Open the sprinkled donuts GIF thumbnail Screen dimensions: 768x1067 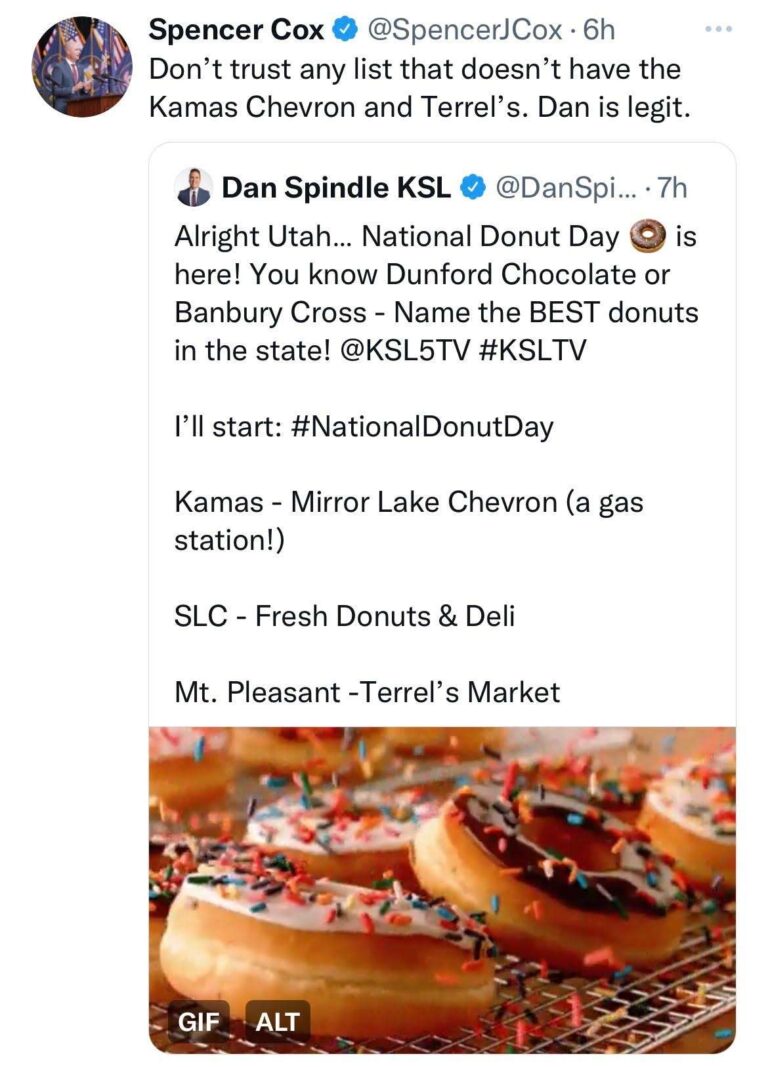pos(442,890)
